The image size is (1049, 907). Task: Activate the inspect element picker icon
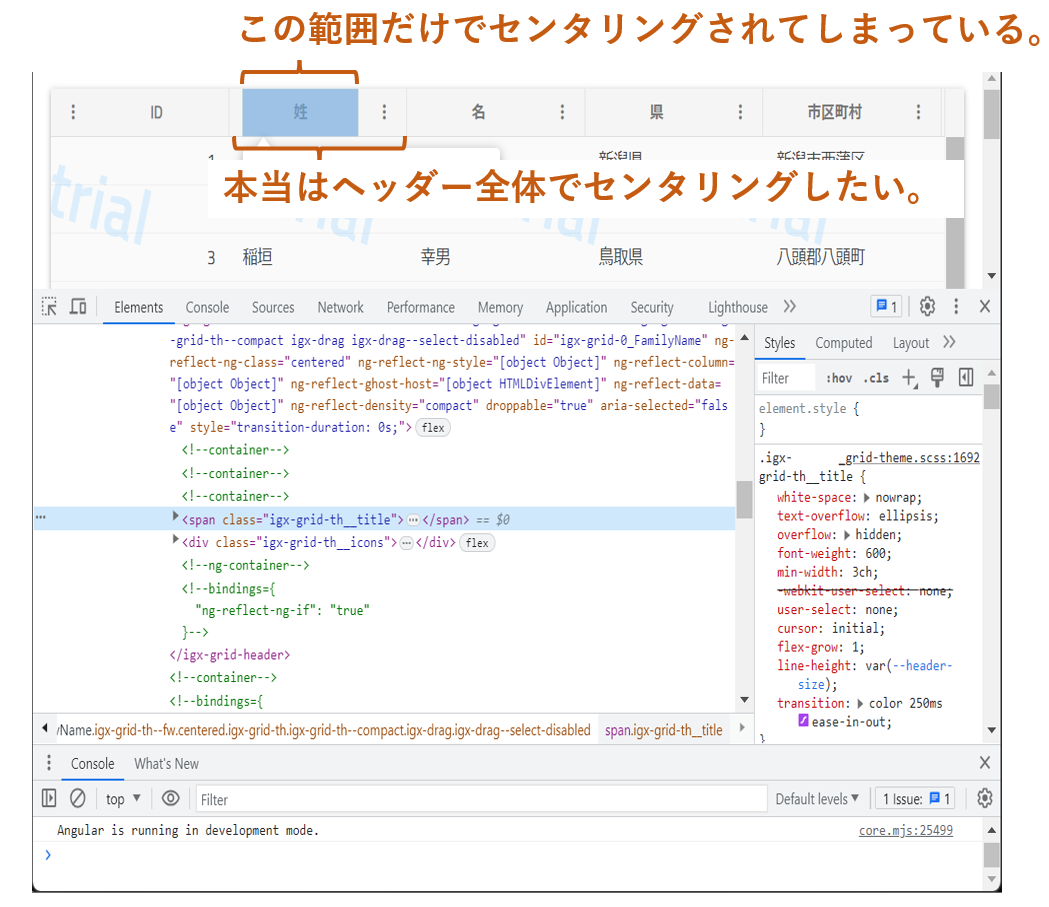tap(49, 307)
